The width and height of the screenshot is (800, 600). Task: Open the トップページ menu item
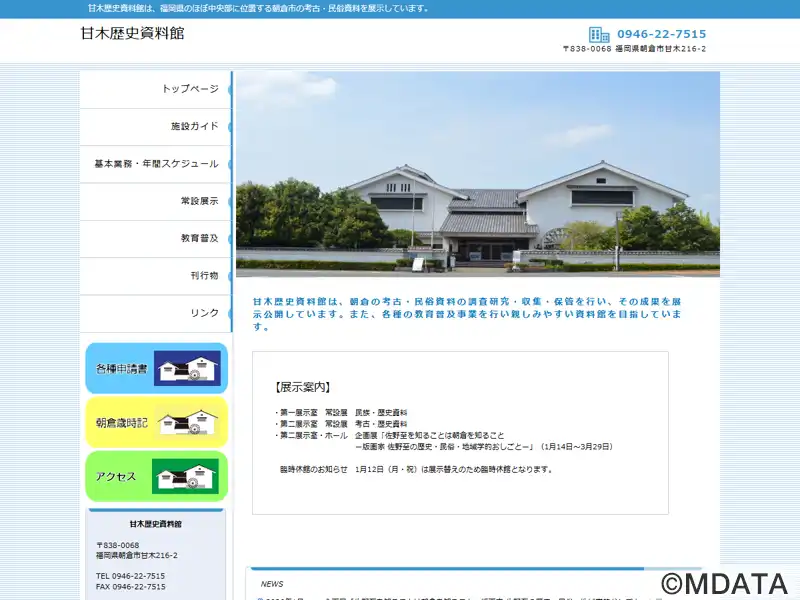tap(156, 89)
